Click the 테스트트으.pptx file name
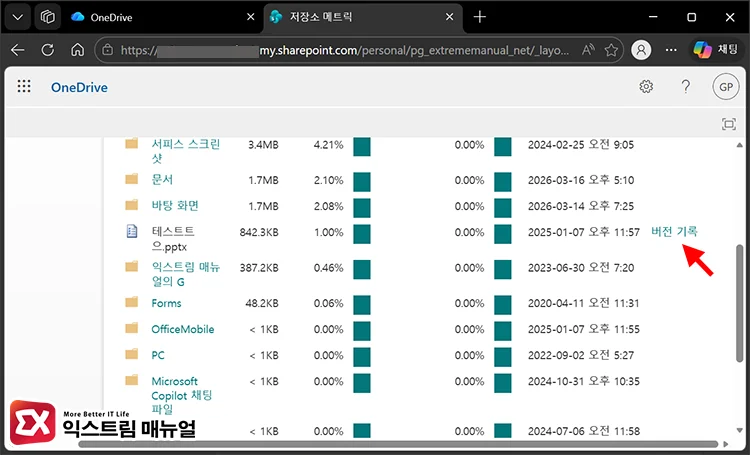The height and width of the screenshot is (455, 750). click(x=173, y=239)
